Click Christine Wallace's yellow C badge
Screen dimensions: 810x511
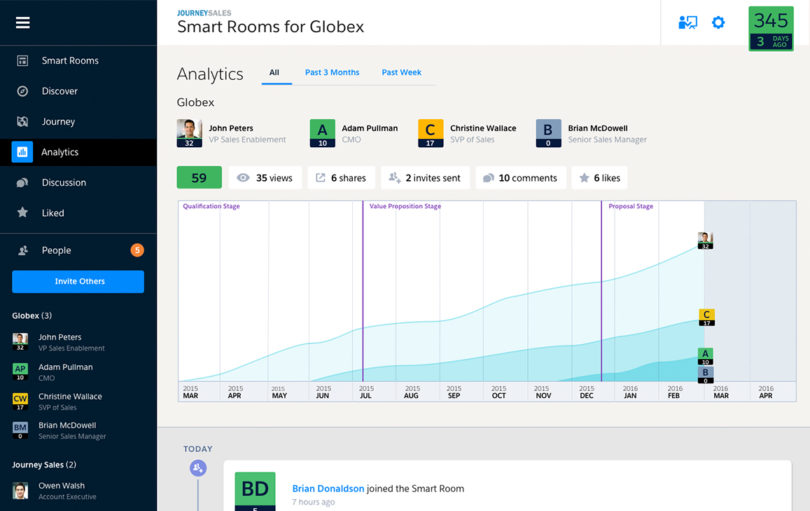pos(430,133)
